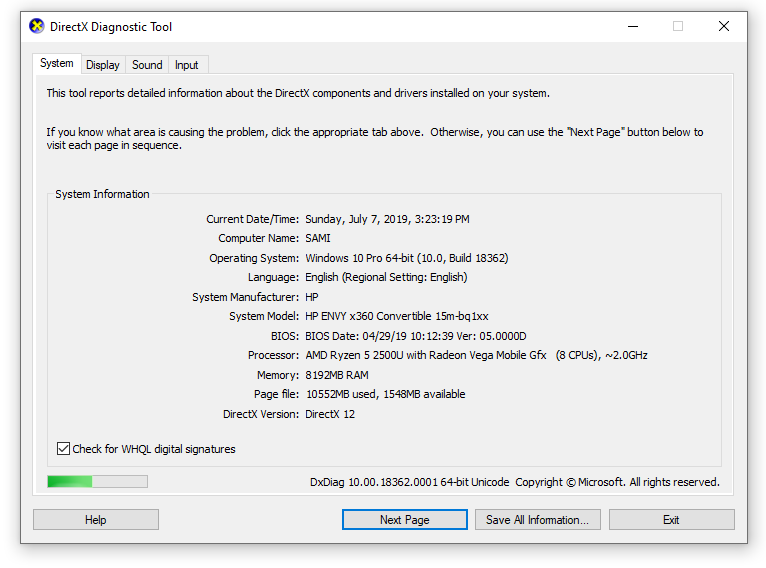Close the DirectX Diagnostic Tool window

click(724, 26)
